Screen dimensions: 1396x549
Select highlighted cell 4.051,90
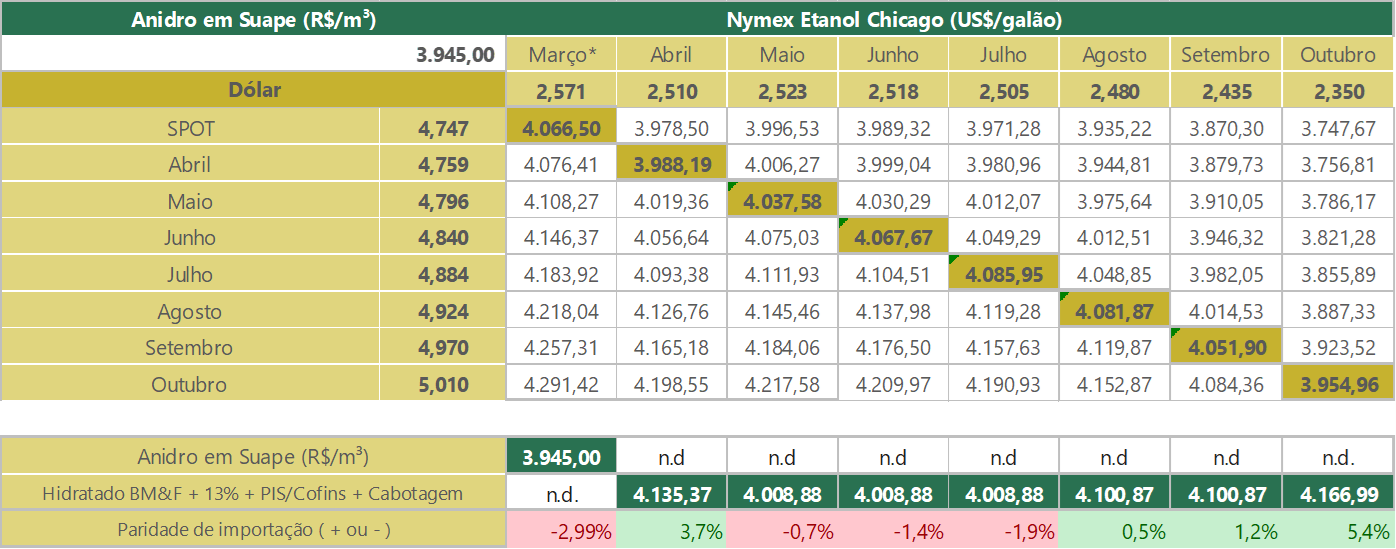1225,348
